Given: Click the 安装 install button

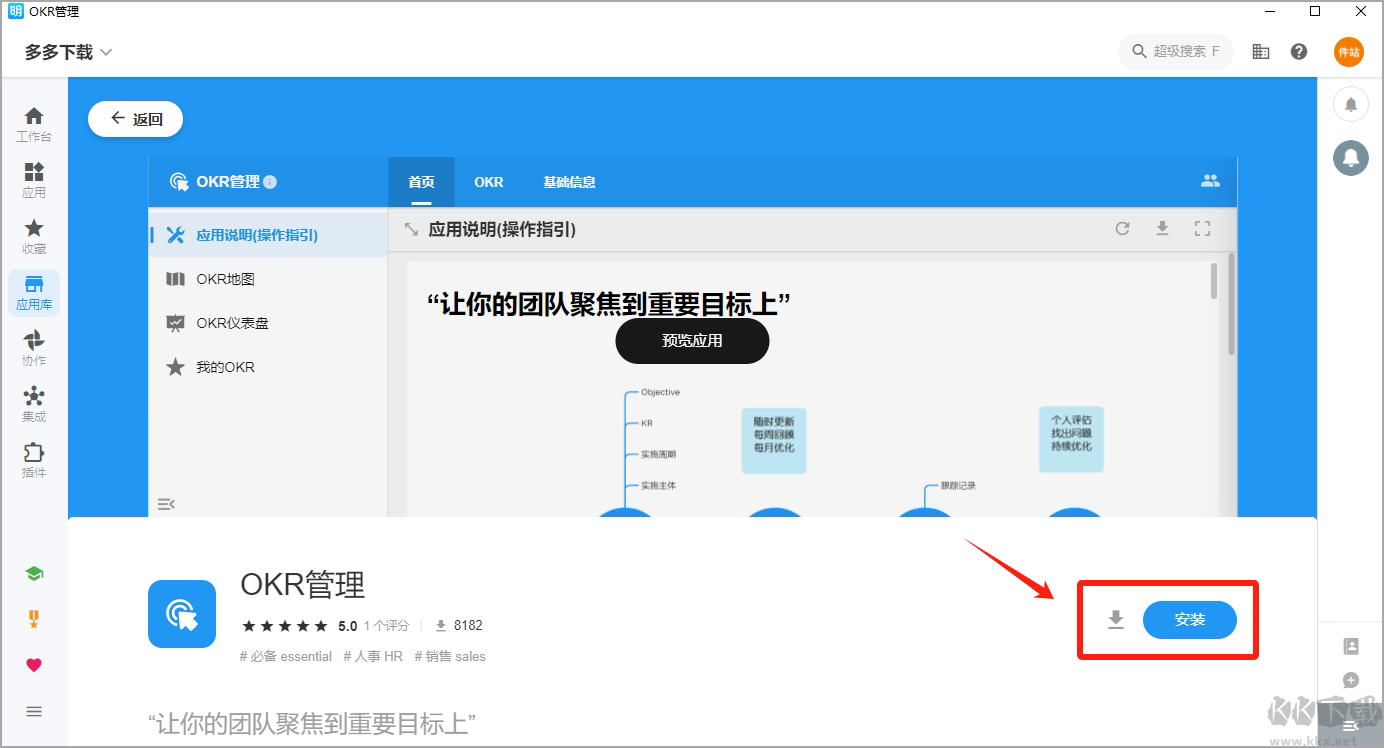Looking at the screenshot, I should [1190, 619].
